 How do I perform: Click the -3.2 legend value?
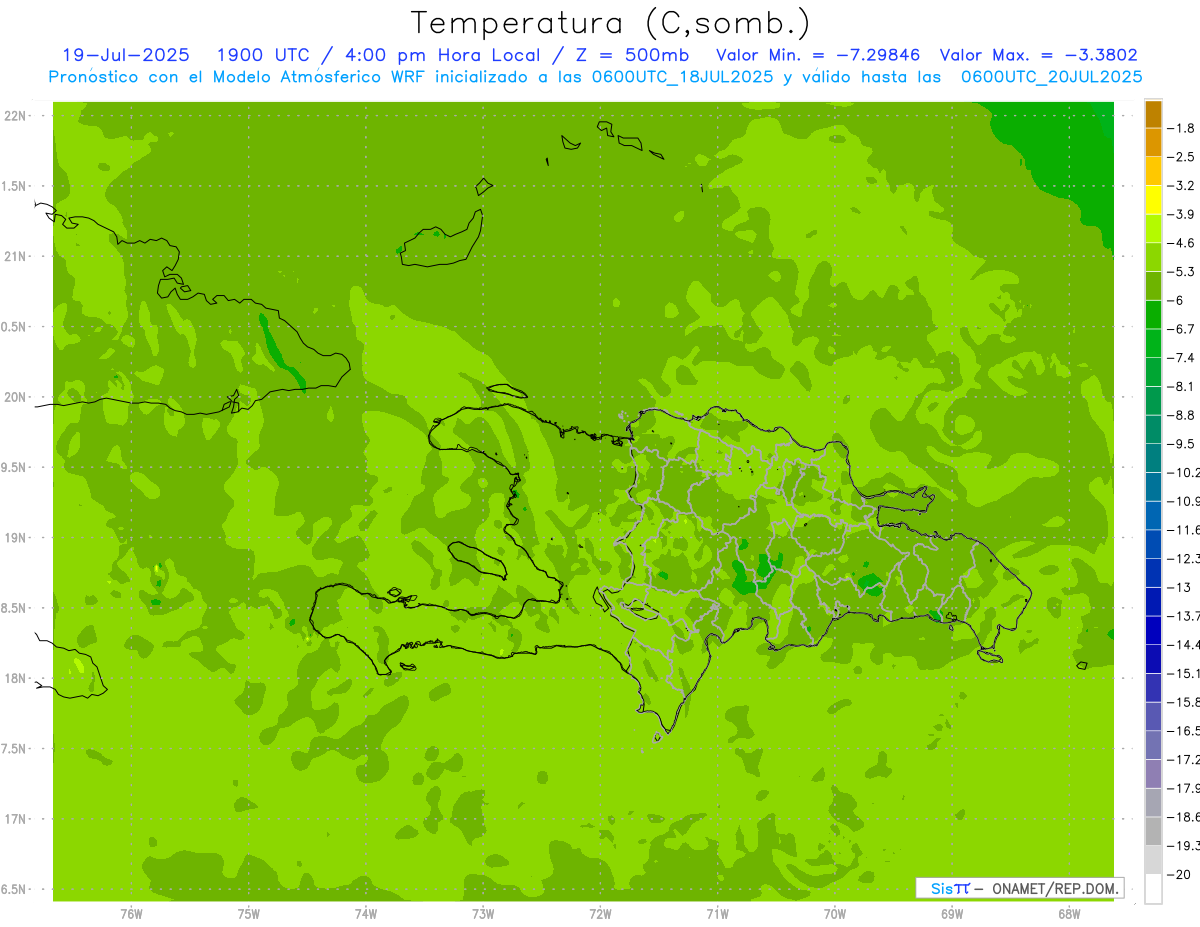pyautogui.click(x=1181, y=186)
